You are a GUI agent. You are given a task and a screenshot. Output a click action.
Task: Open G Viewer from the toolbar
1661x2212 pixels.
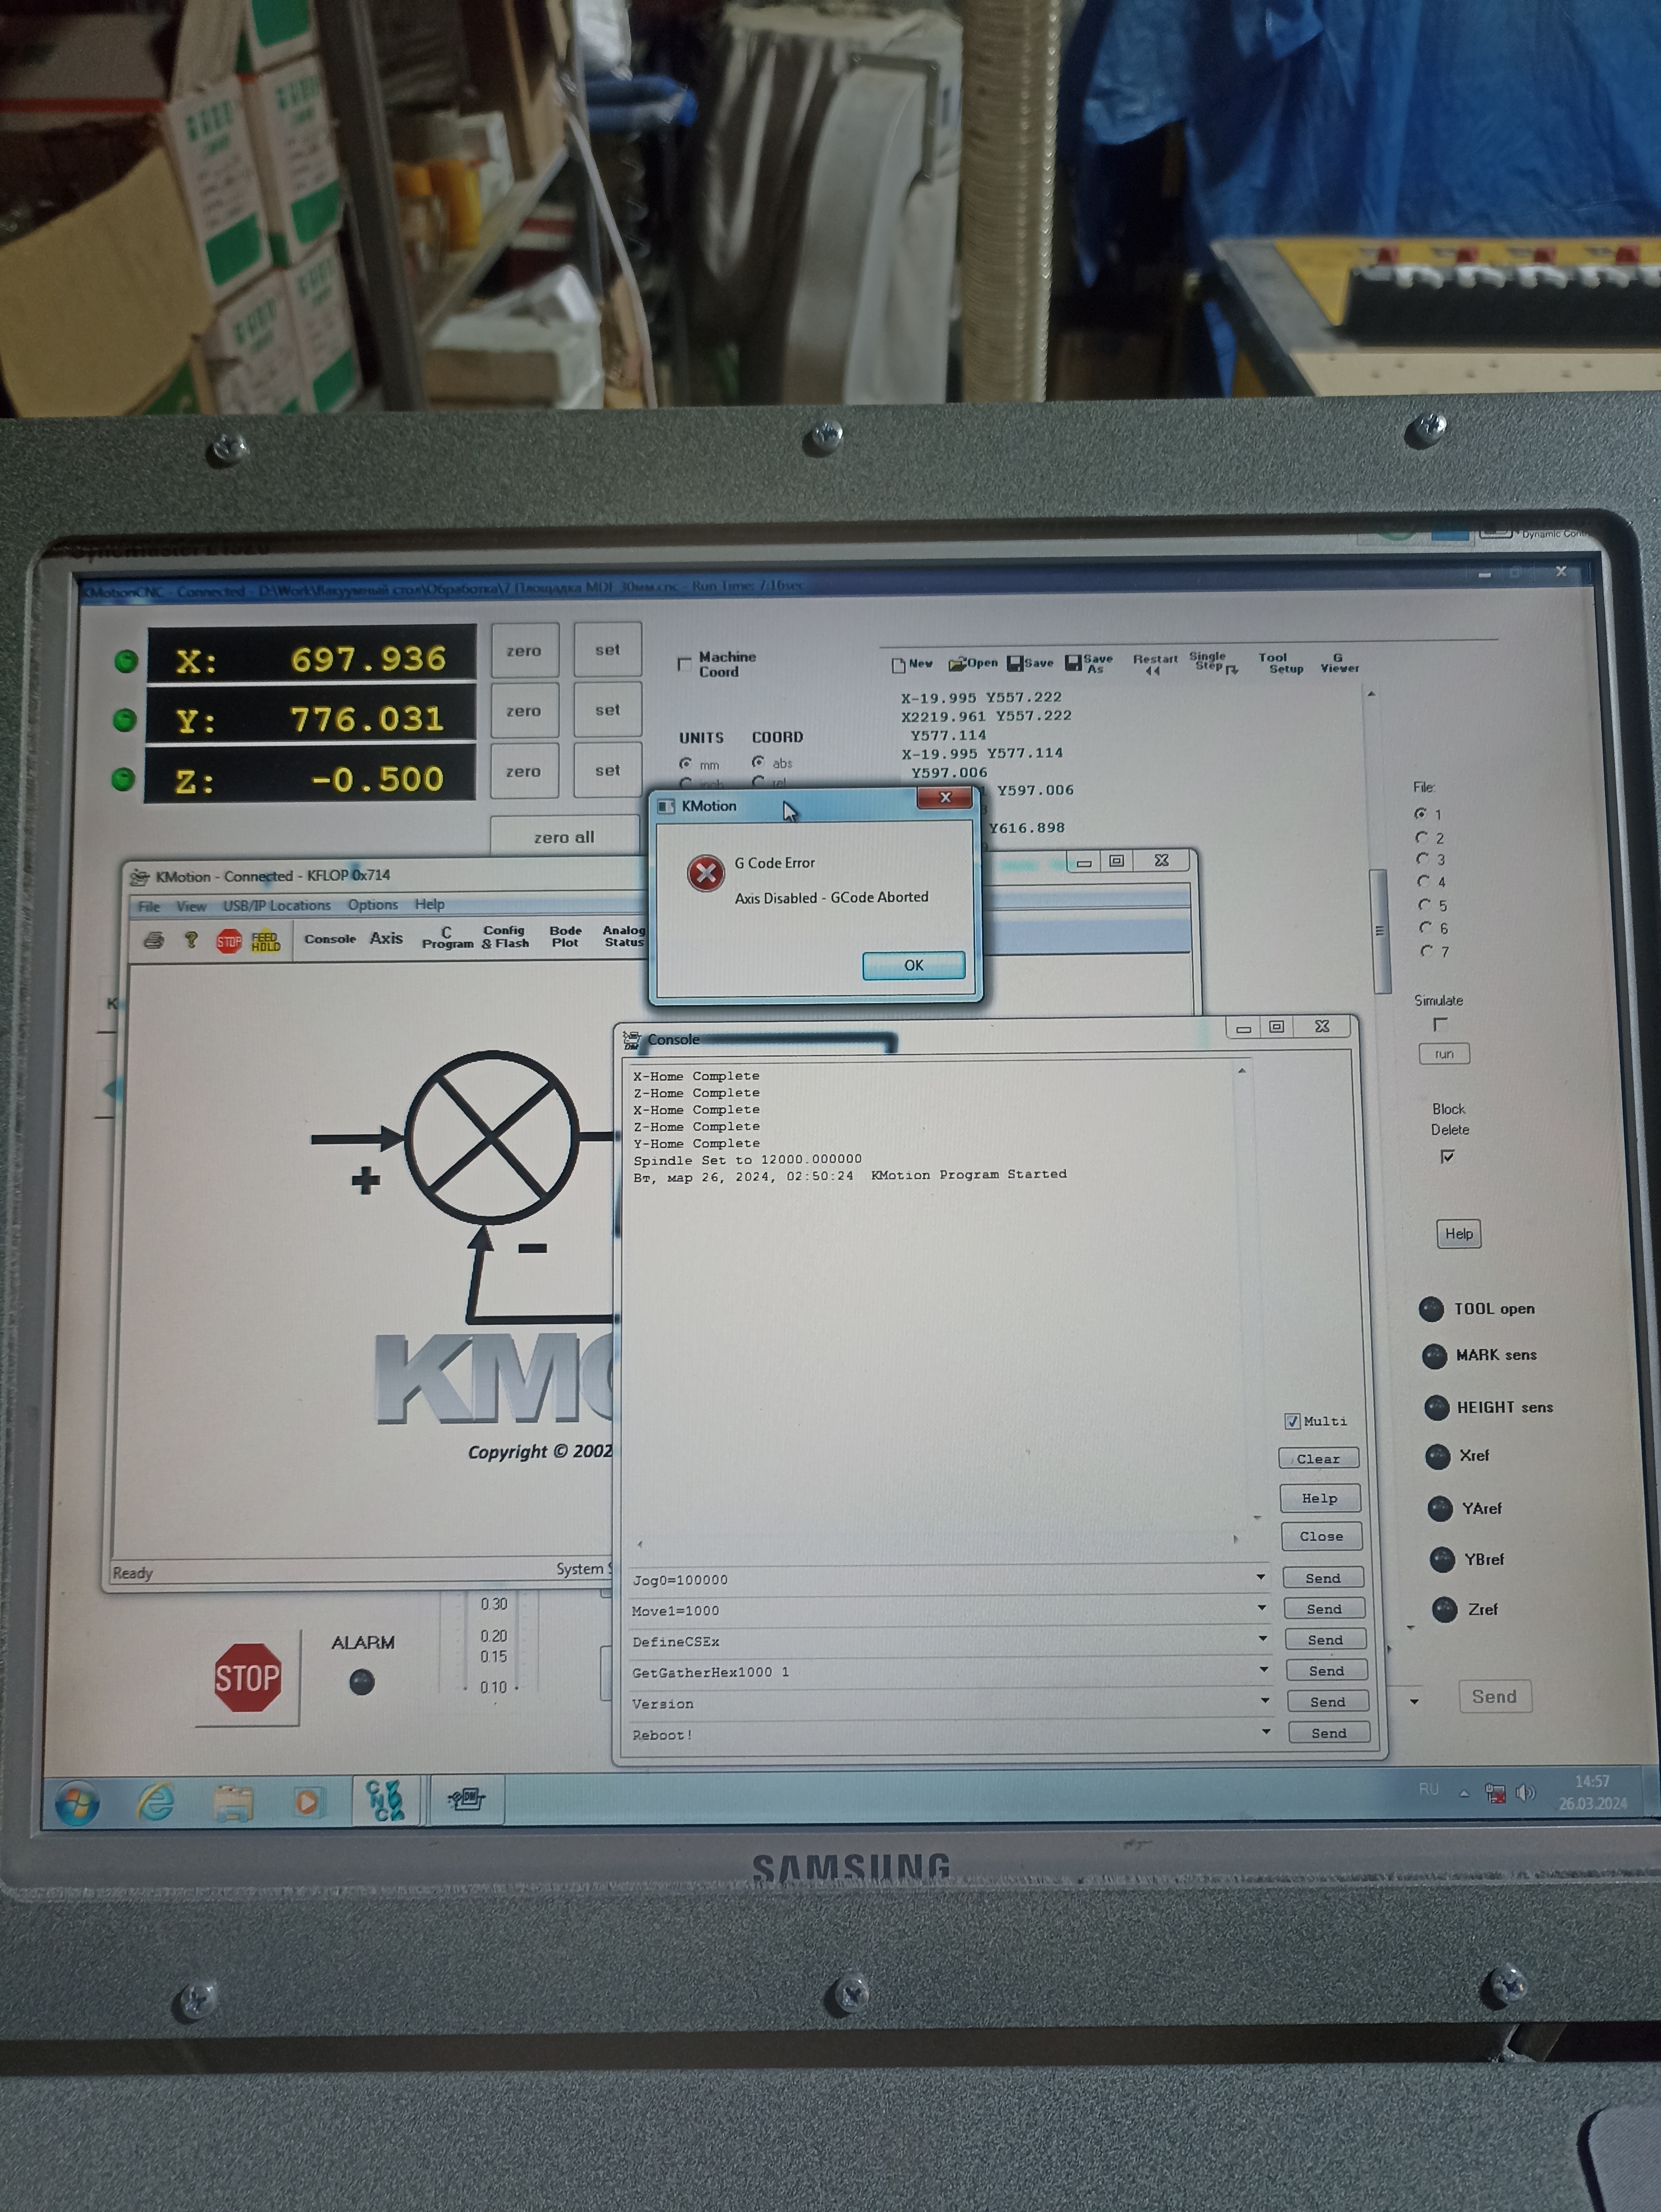1339,663
